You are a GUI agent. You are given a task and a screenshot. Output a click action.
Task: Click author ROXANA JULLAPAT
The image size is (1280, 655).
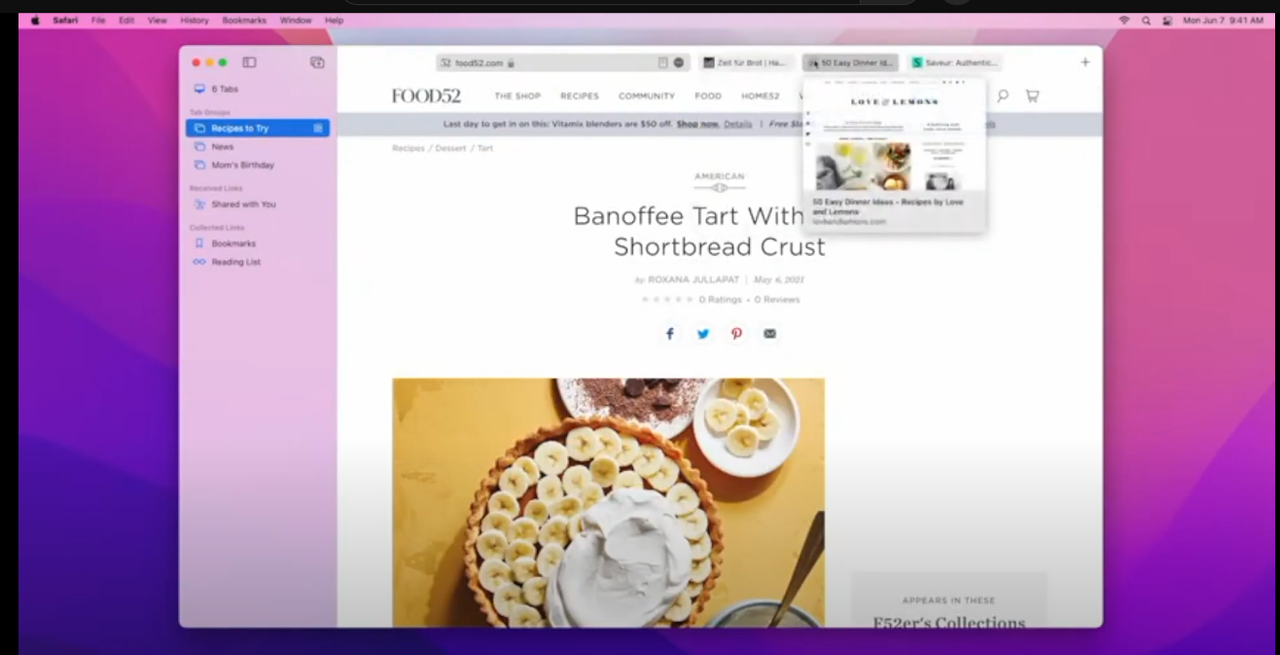[694, 280]
